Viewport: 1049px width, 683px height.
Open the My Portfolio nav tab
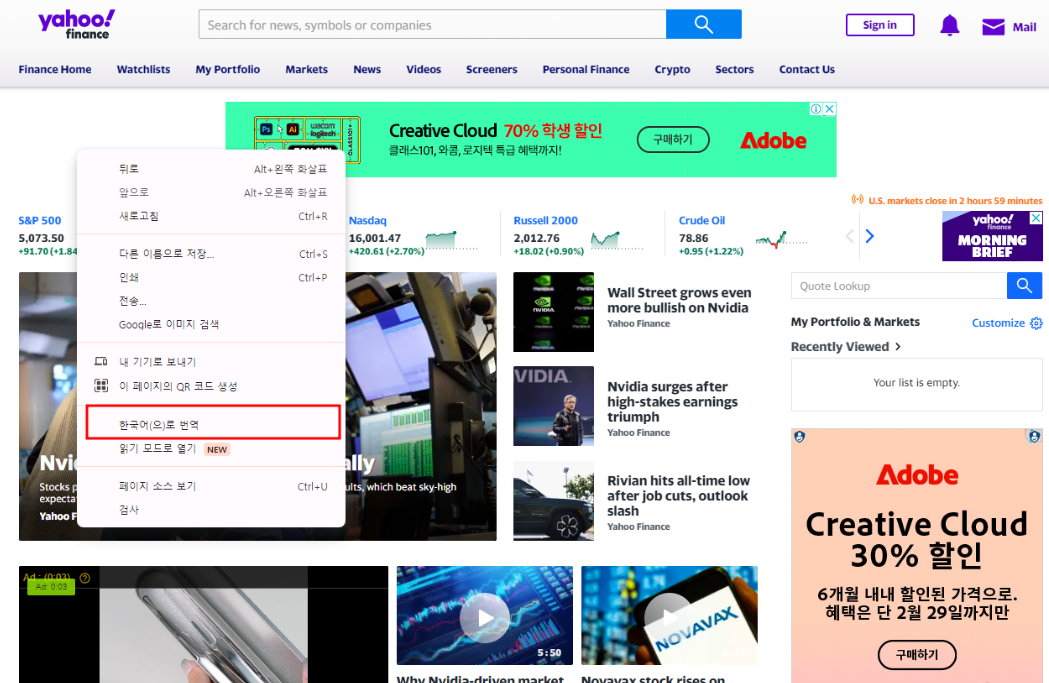pos(227,69)
